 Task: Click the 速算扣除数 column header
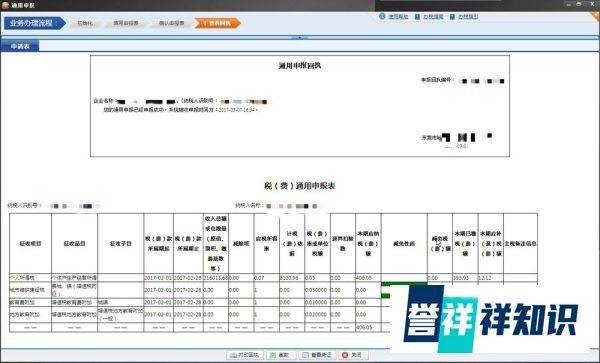pyautogui.click(x=343, y=244)
